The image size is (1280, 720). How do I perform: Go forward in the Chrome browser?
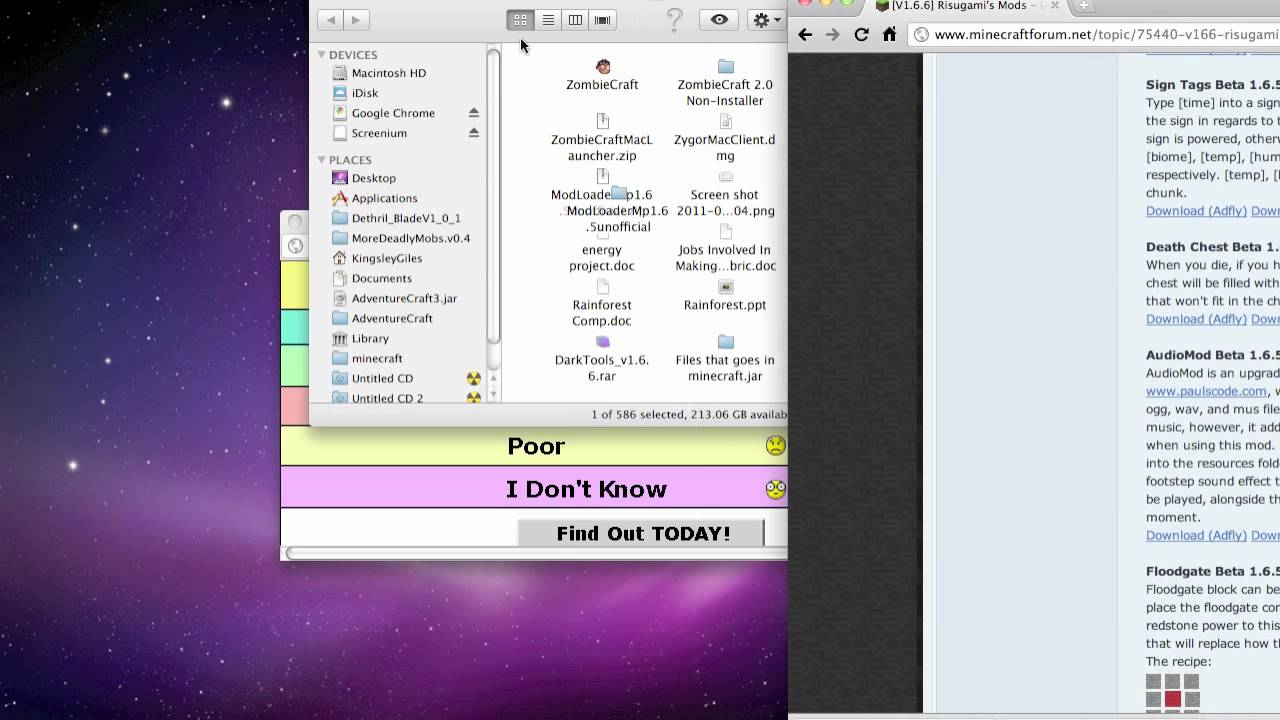pos(833,34)
